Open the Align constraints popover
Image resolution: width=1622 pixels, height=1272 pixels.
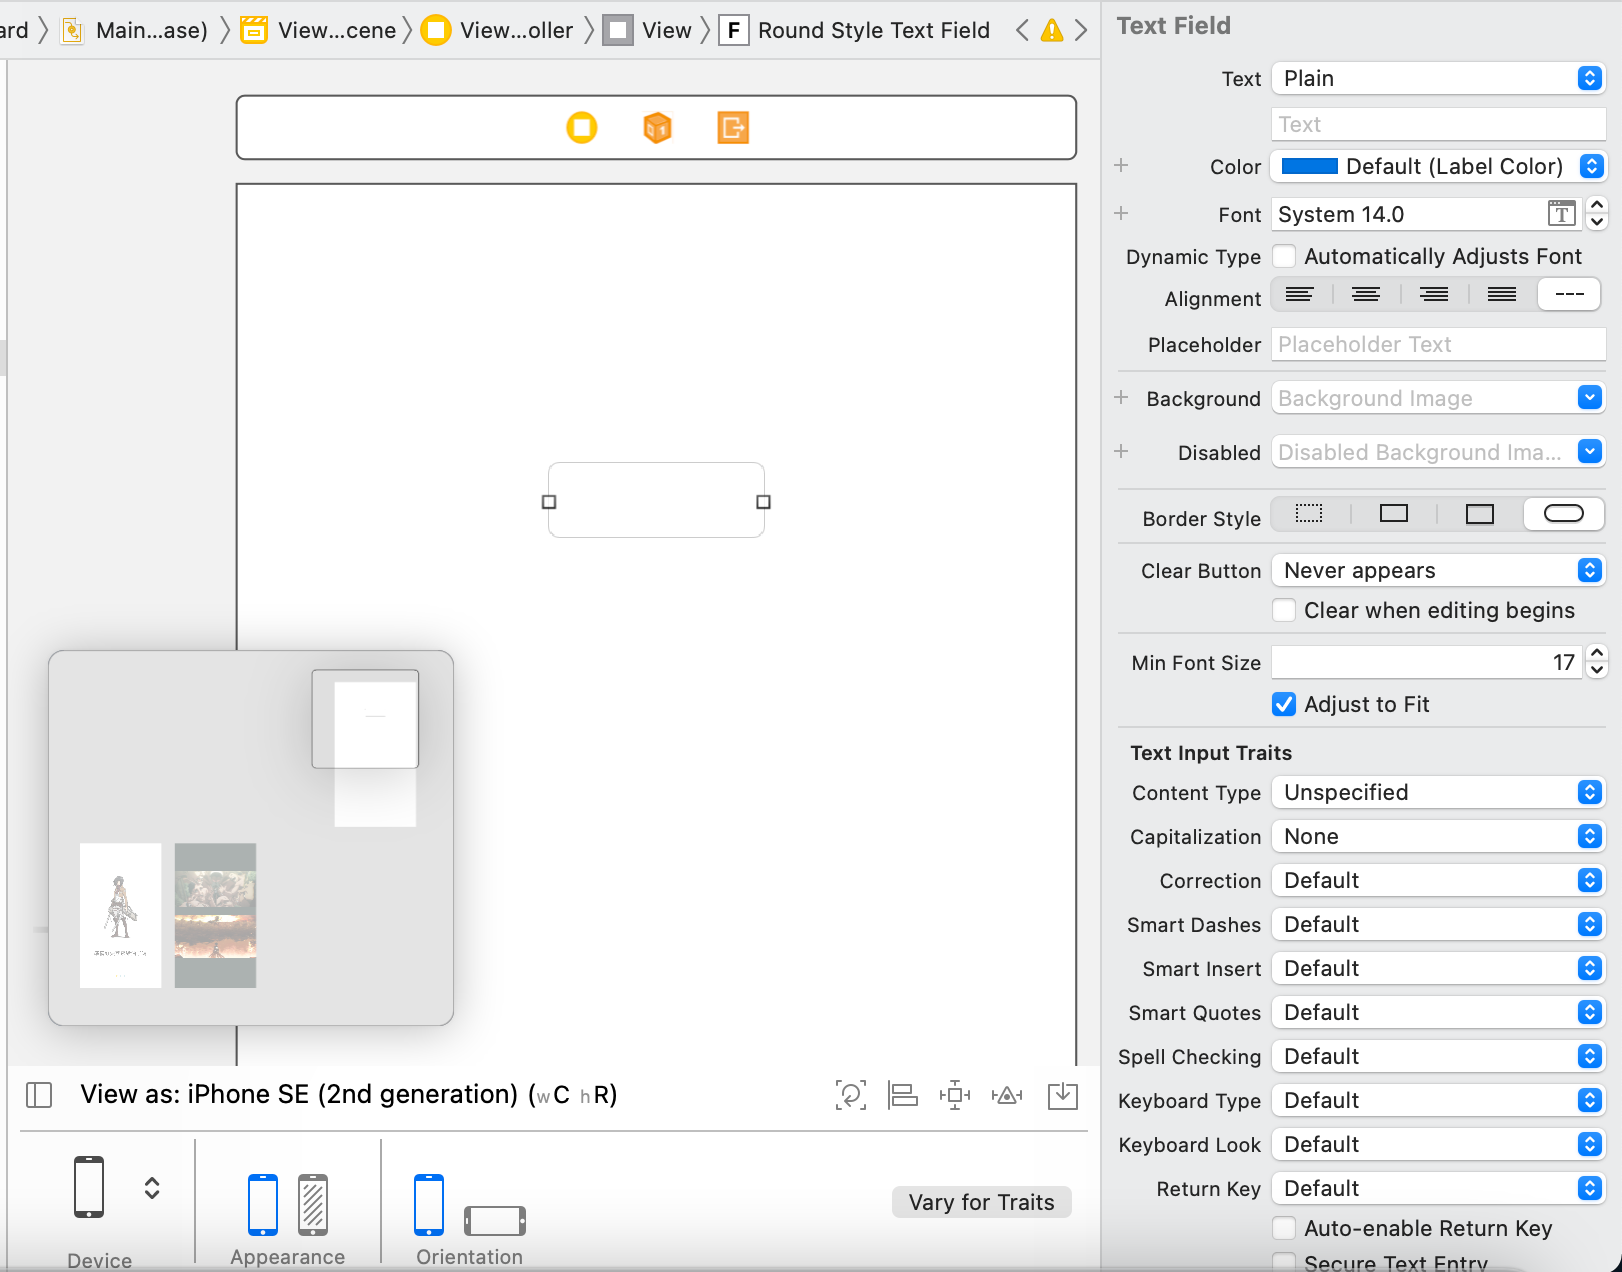[903, 1095]
